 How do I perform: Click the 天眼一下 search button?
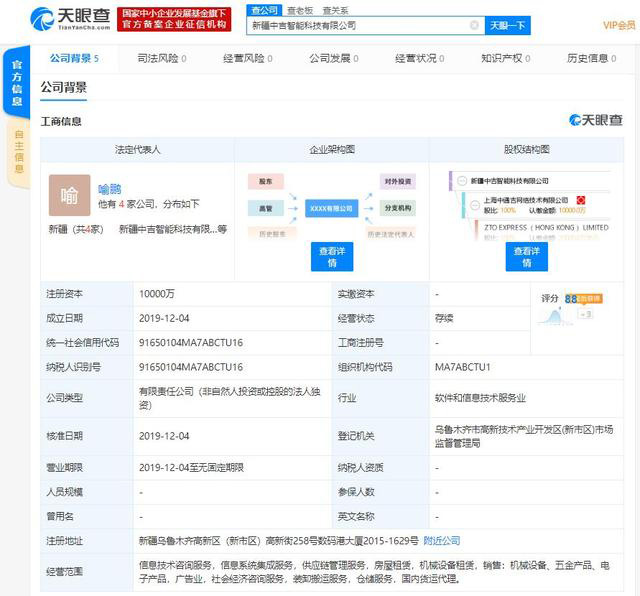pyautogui.click(x=507, y=26)
